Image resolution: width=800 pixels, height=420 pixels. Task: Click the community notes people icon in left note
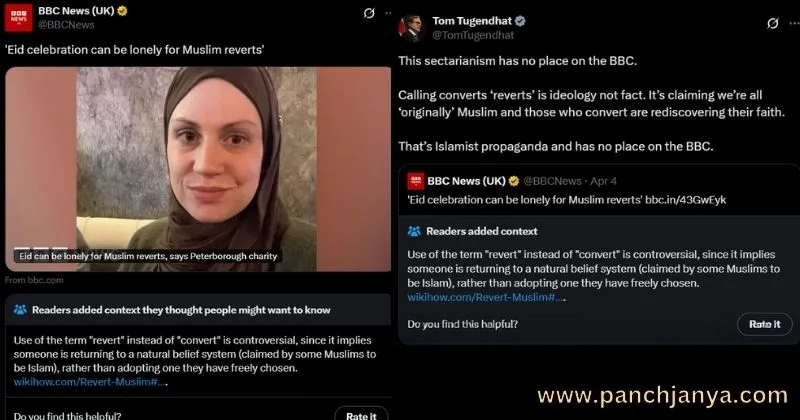pos(20,310)
